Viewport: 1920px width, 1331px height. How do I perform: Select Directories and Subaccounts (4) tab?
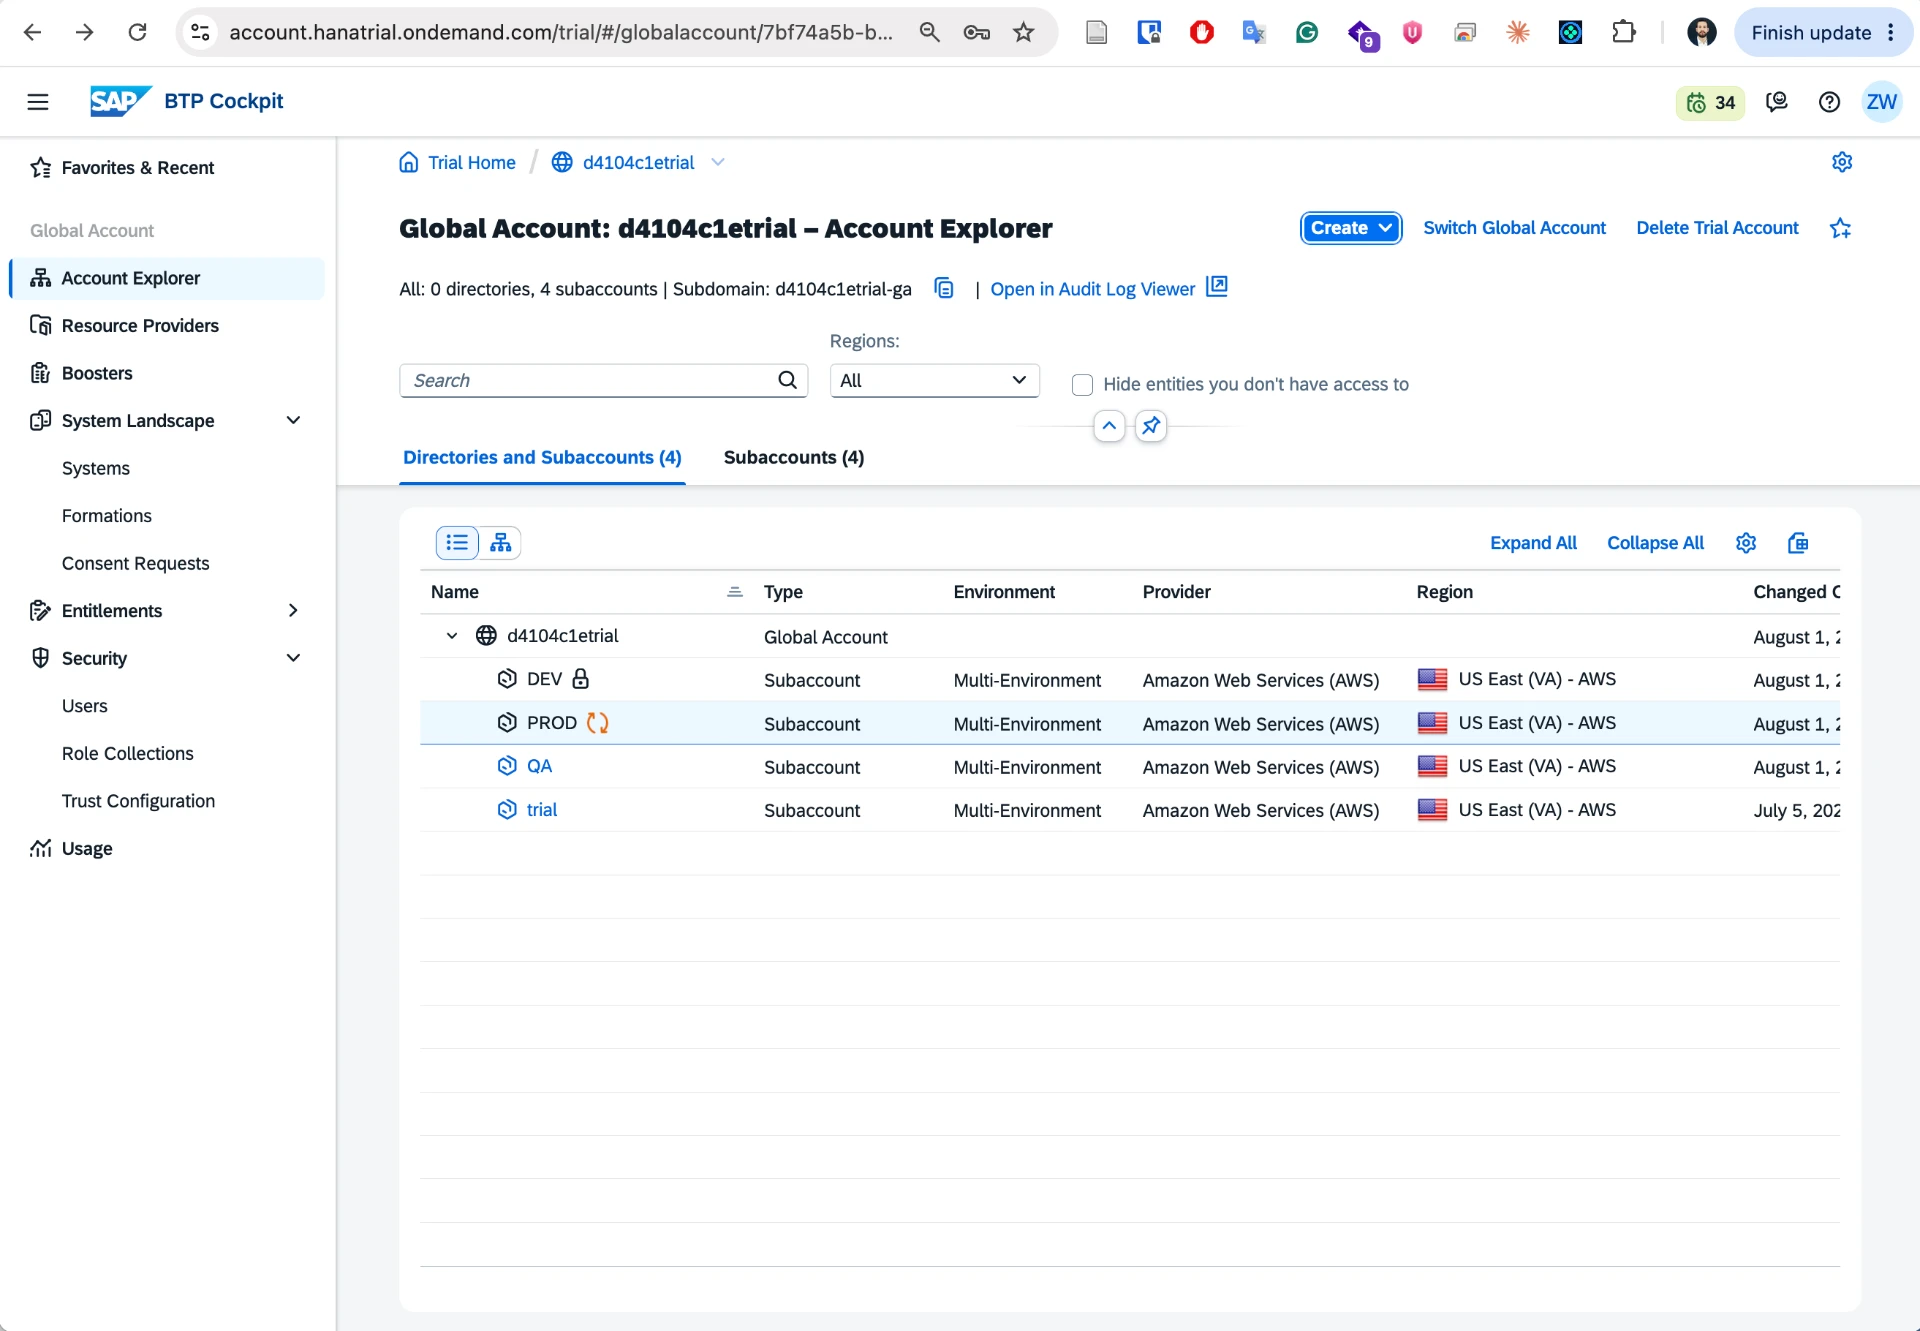click(542, 457)
